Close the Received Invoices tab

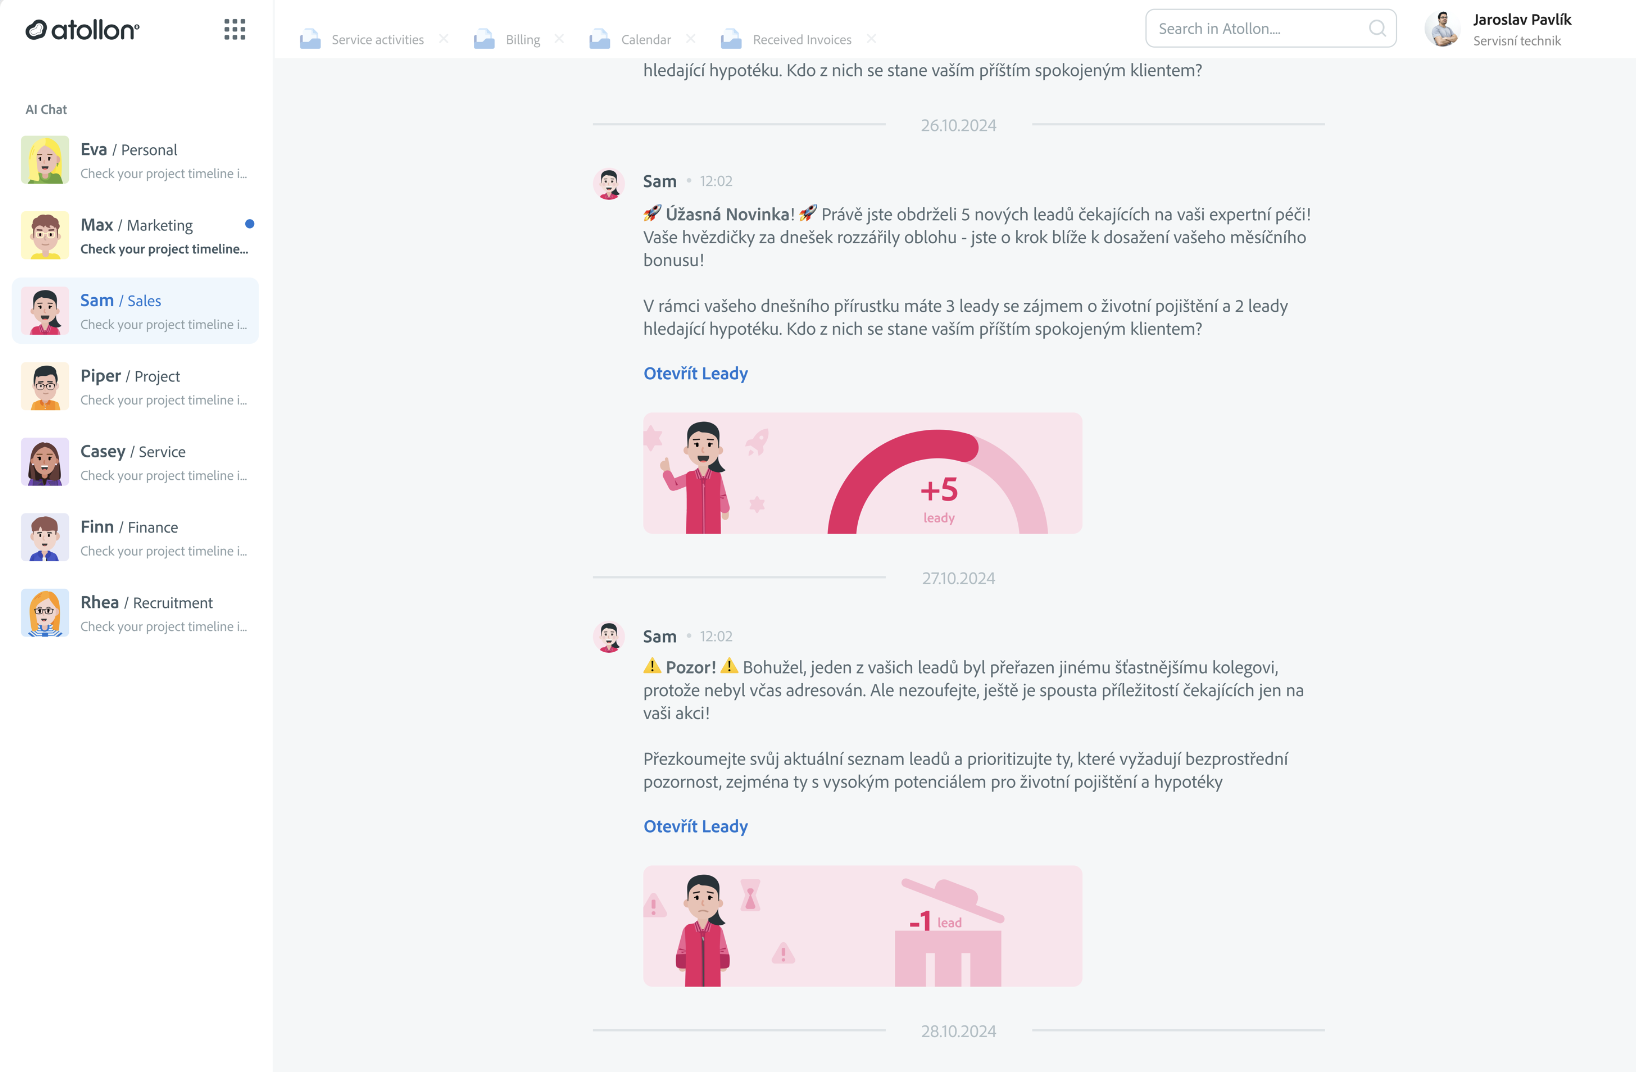[871, 39]
